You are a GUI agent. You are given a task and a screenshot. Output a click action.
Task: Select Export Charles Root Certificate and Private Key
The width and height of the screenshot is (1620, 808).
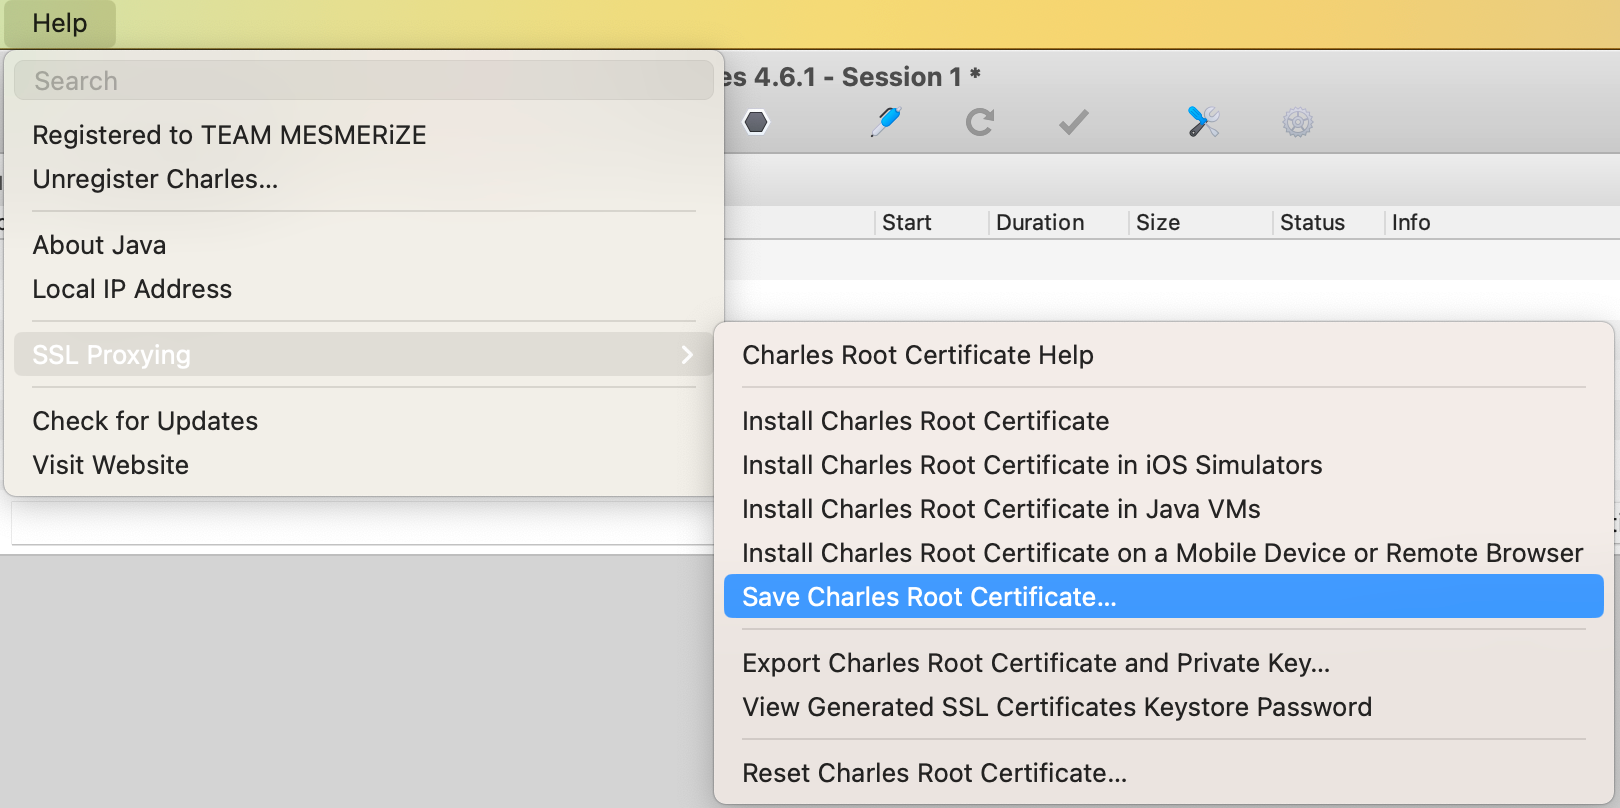tap(1035, 663)
